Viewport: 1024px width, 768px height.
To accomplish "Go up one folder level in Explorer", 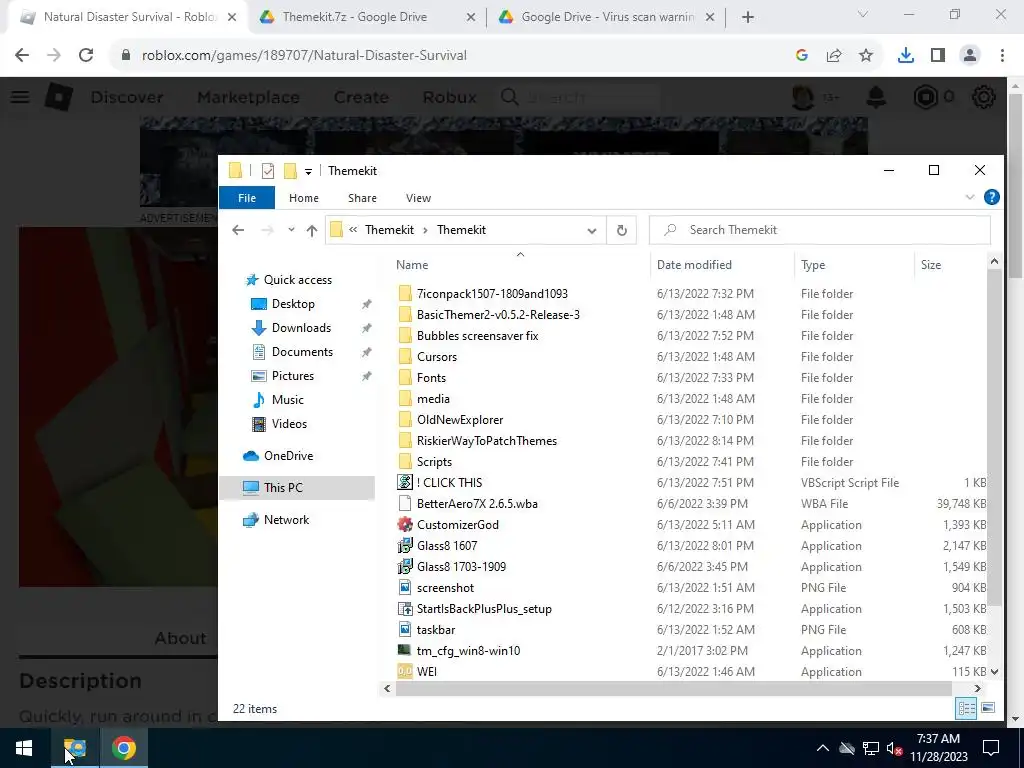I will coord(312,230).
